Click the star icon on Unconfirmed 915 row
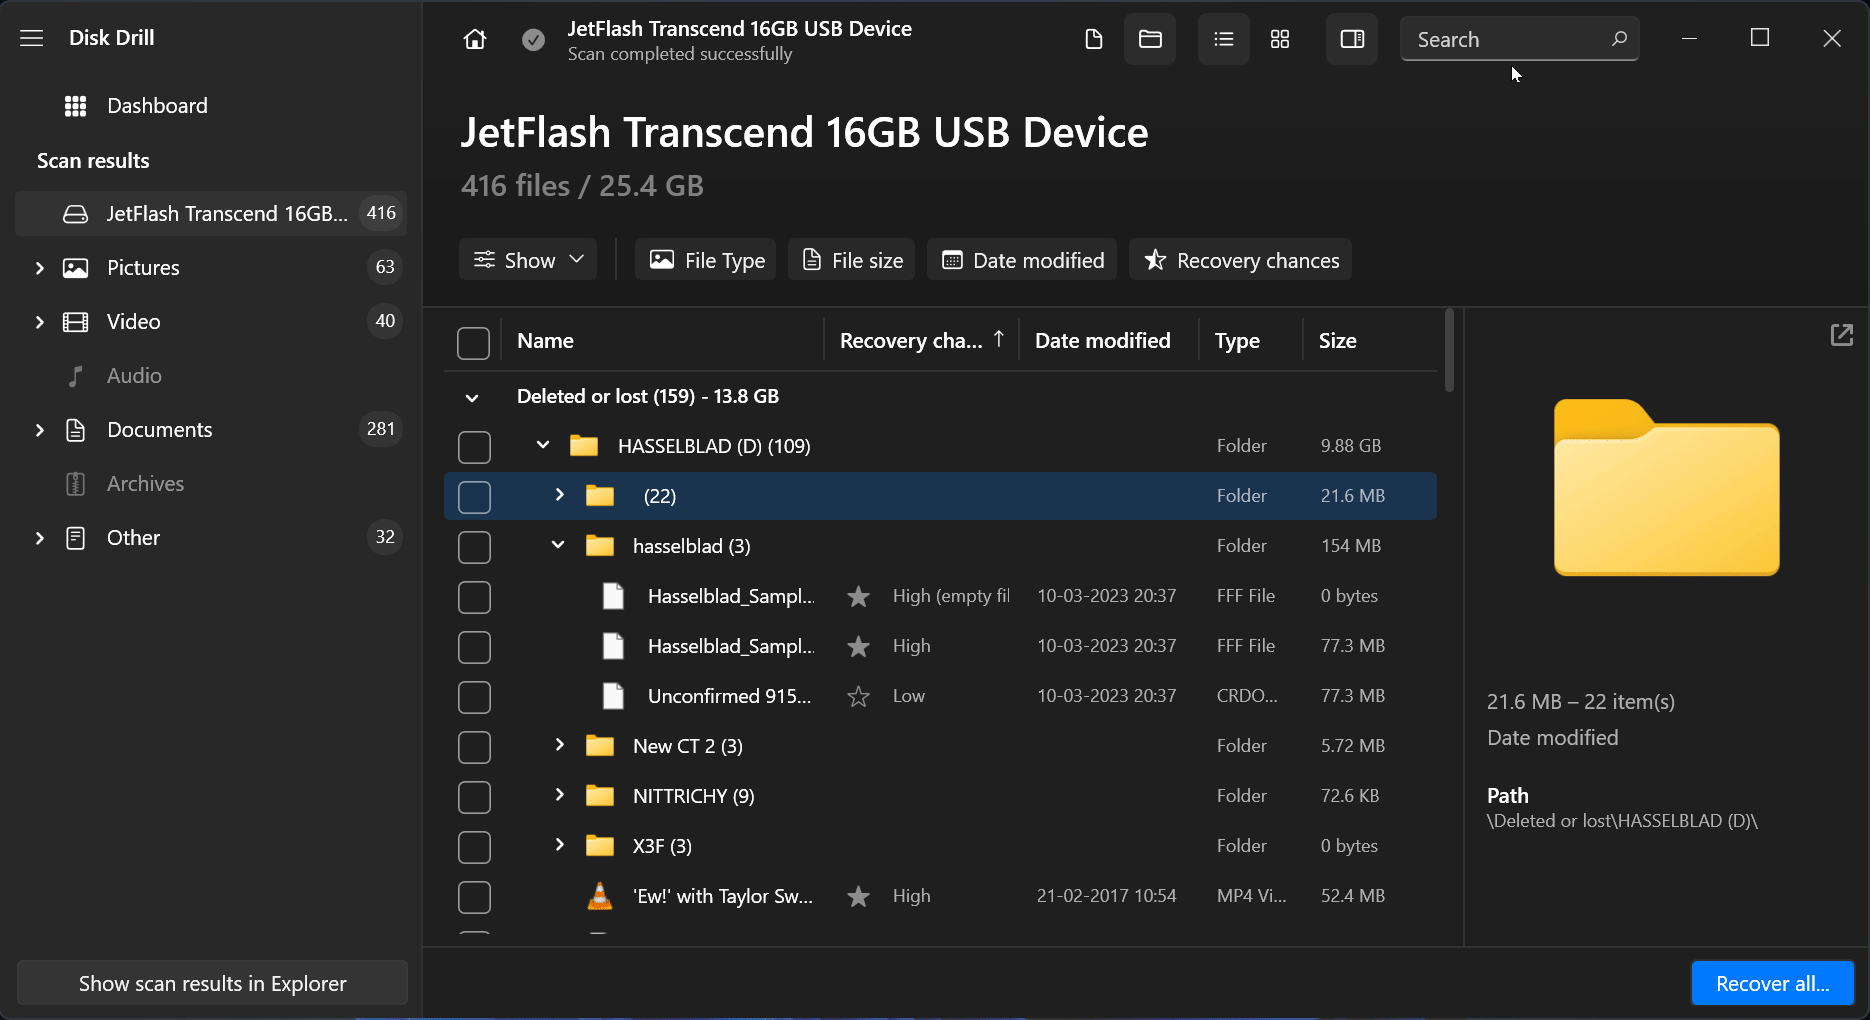 [x=858, y=696]
